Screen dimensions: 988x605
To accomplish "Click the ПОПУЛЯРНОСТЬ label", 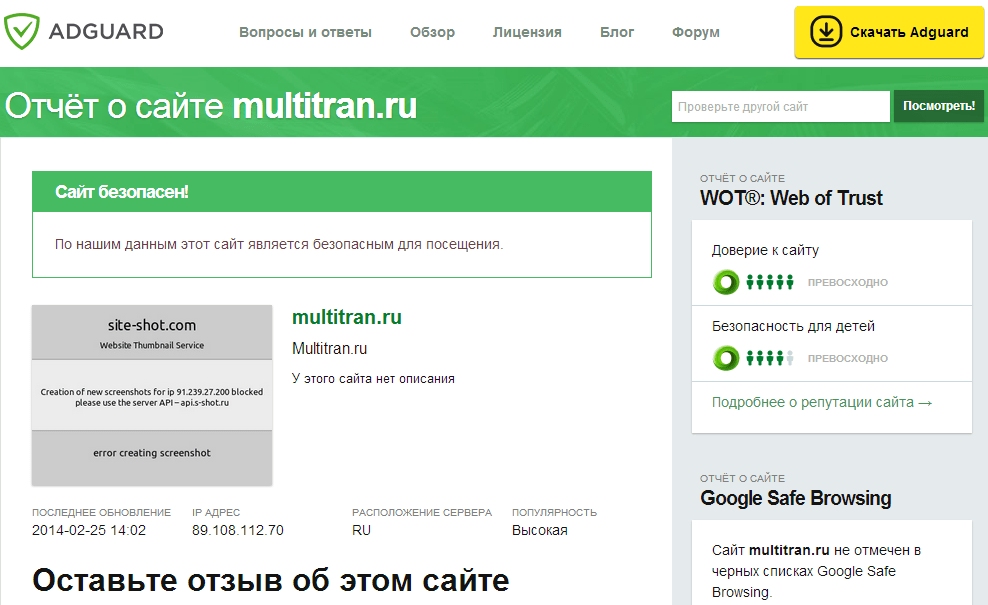I will [x=554, y=512].
